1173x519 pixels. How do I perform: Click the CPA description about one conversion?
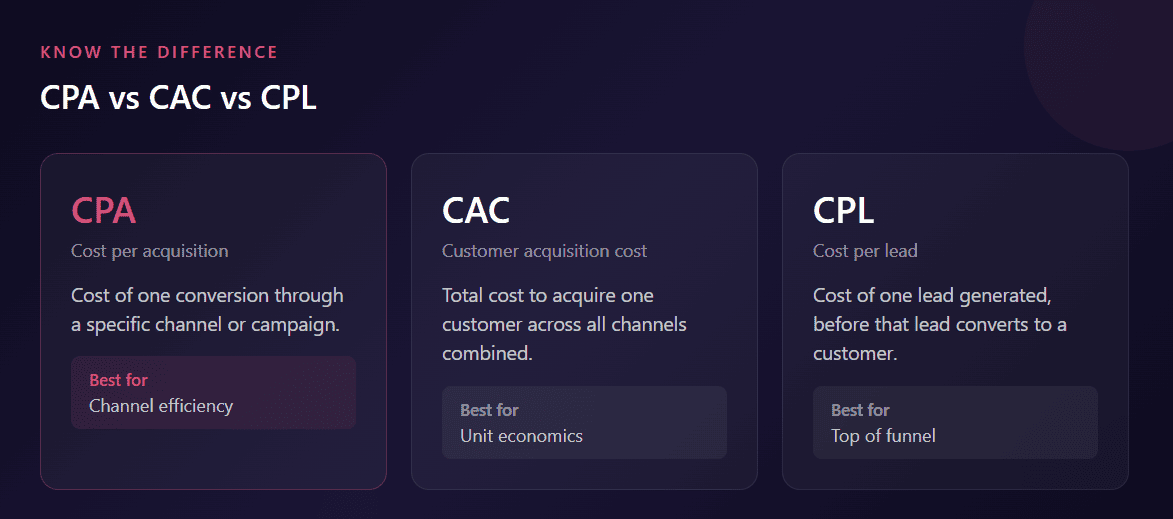(x=207, y=310)
